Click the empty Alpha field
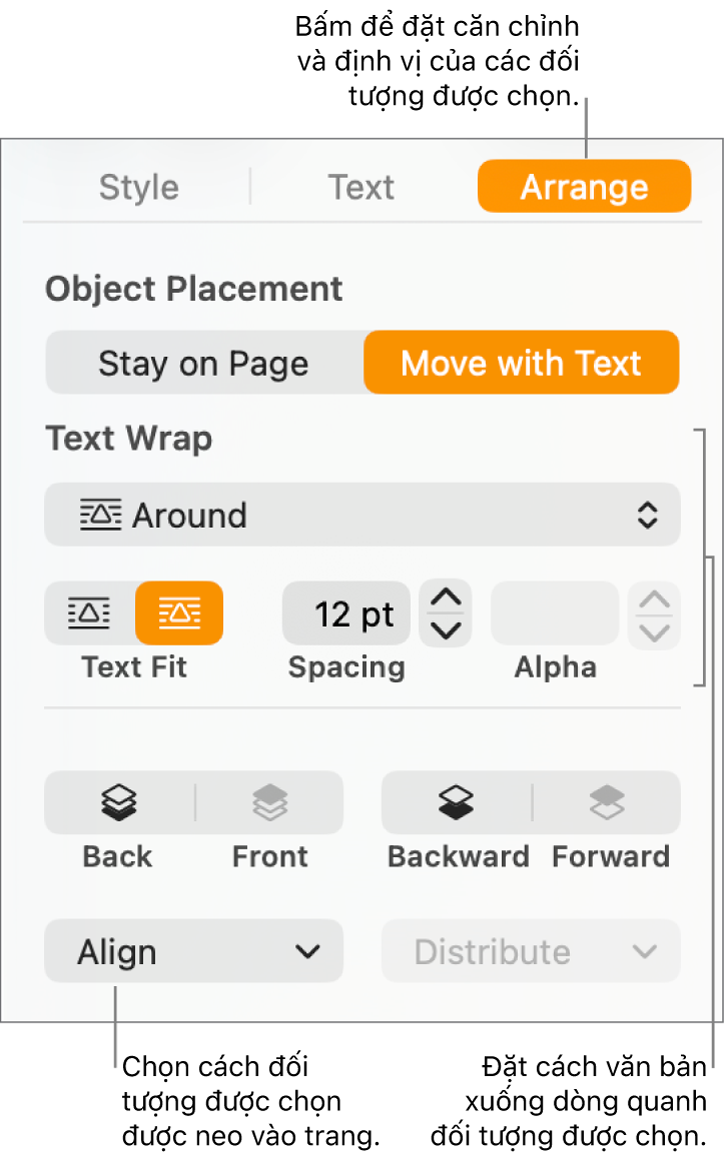 554,613
